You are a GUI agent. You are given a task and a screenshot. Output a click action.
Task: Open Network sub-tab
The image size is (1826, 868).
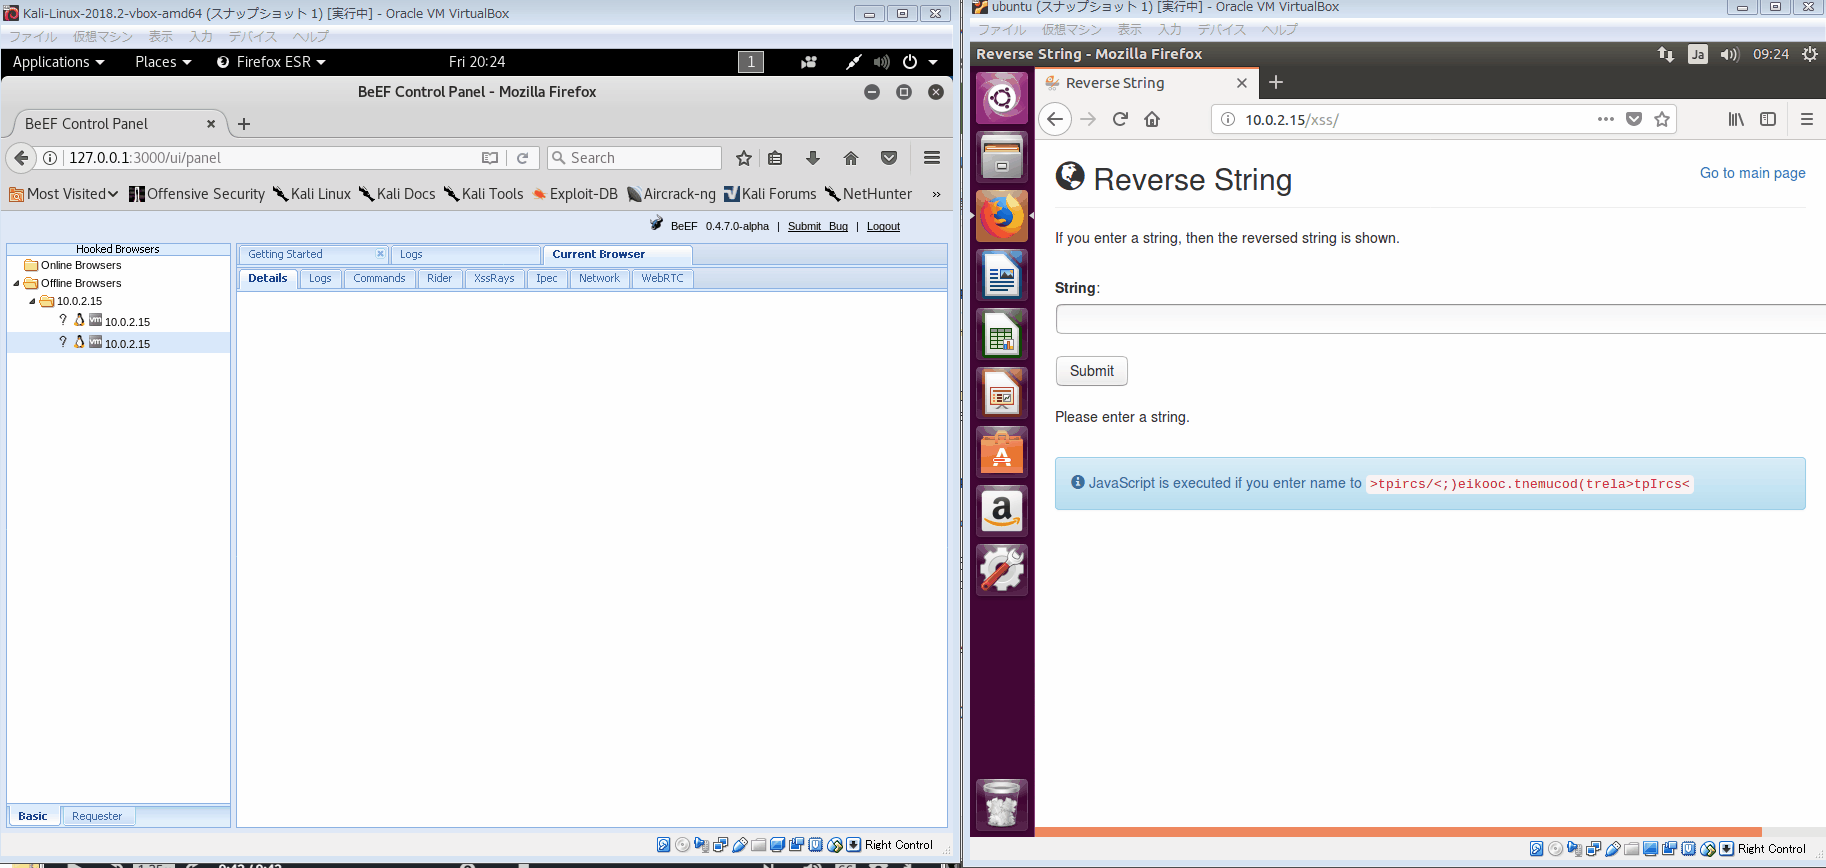click(x=599, y=278)
